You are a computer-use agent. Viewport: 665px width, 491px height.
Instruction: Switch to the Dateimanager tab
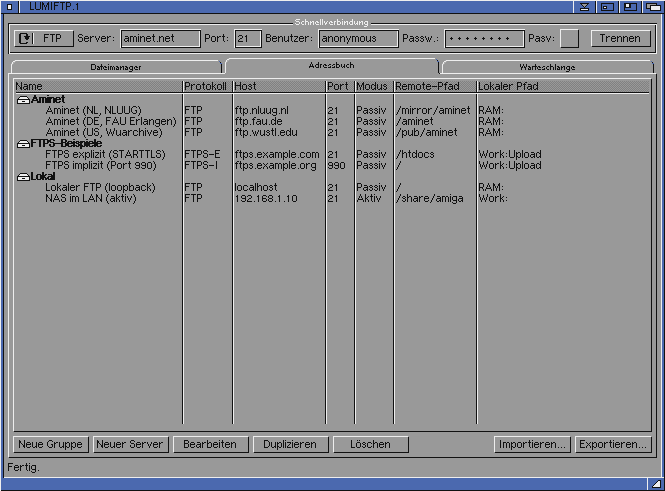pos(115,67)
